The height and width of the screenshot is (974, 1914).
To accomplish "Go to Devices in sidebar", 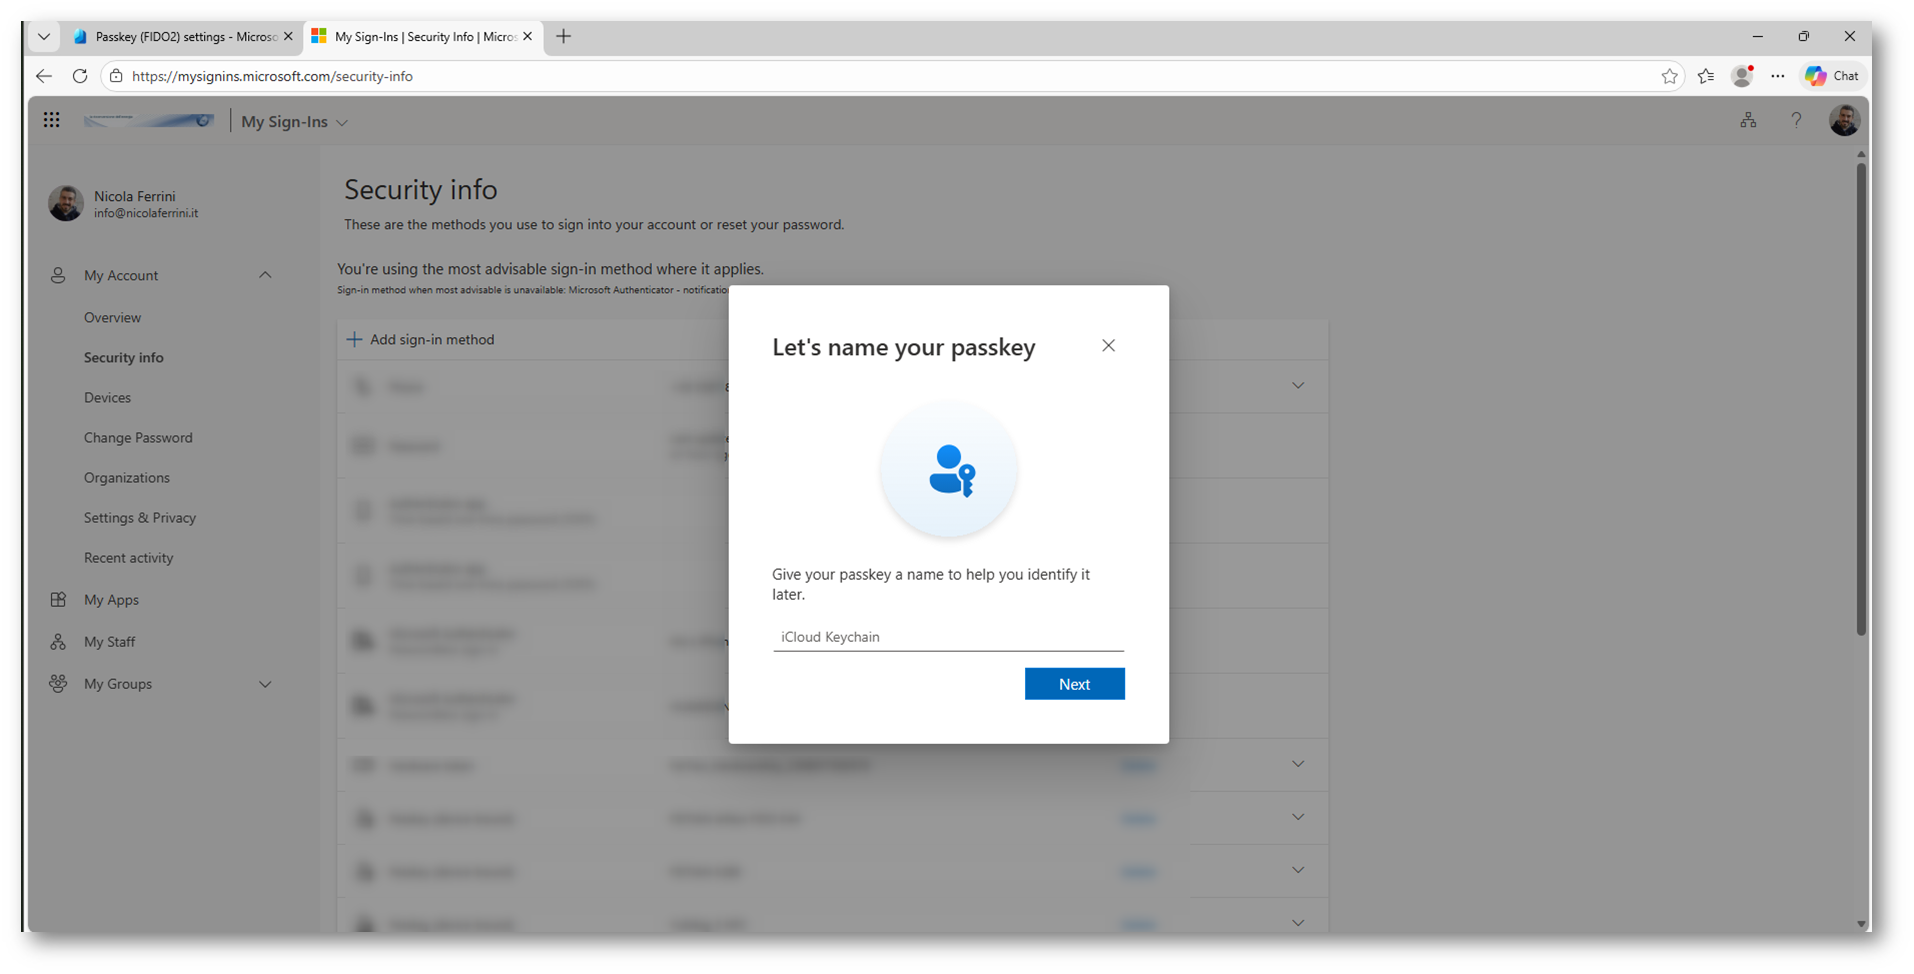I will [107, 398].
